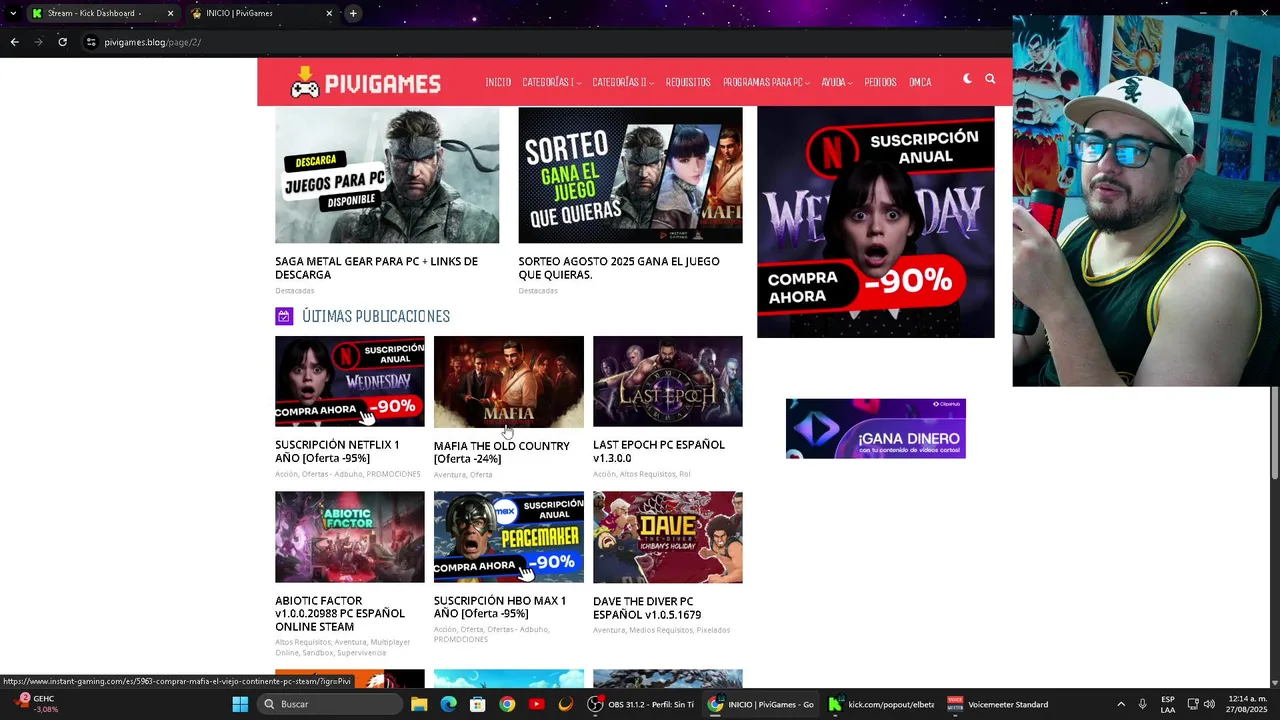Click 'Supervivencia' tag under Abiotic Factor
This screenshot has width=1280, height=720.
tap(361, 653)
